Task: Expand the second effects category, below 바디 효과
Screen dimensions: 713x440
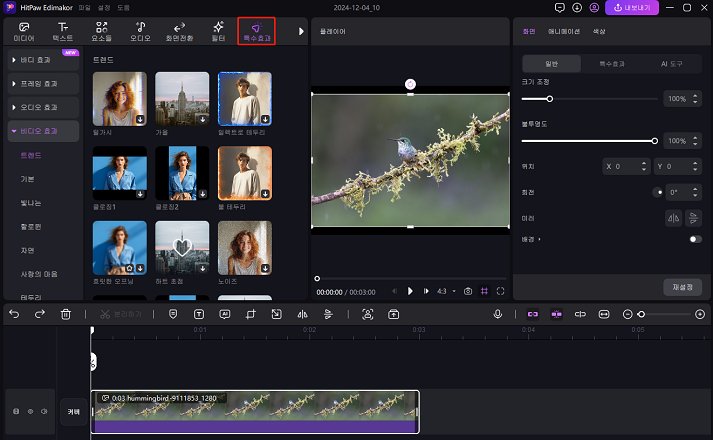Action: 43,84
